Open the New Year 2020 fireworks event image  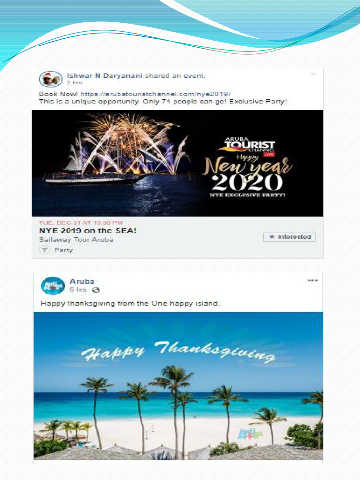[x=177, y=163]
